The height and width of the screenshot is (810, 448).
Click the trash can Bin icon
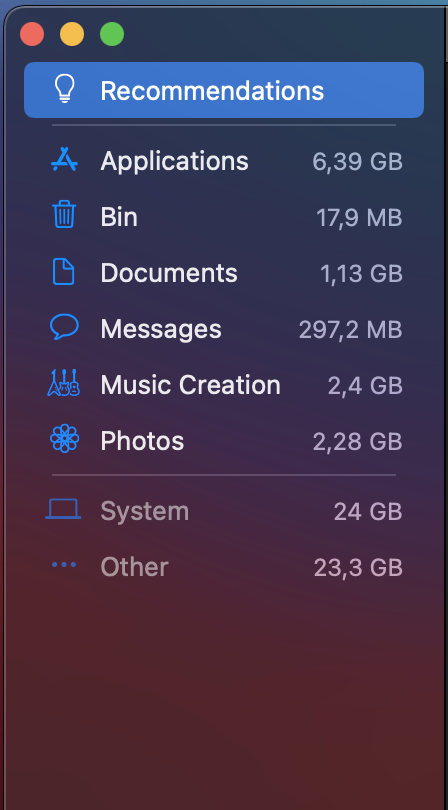click(64, 214)
